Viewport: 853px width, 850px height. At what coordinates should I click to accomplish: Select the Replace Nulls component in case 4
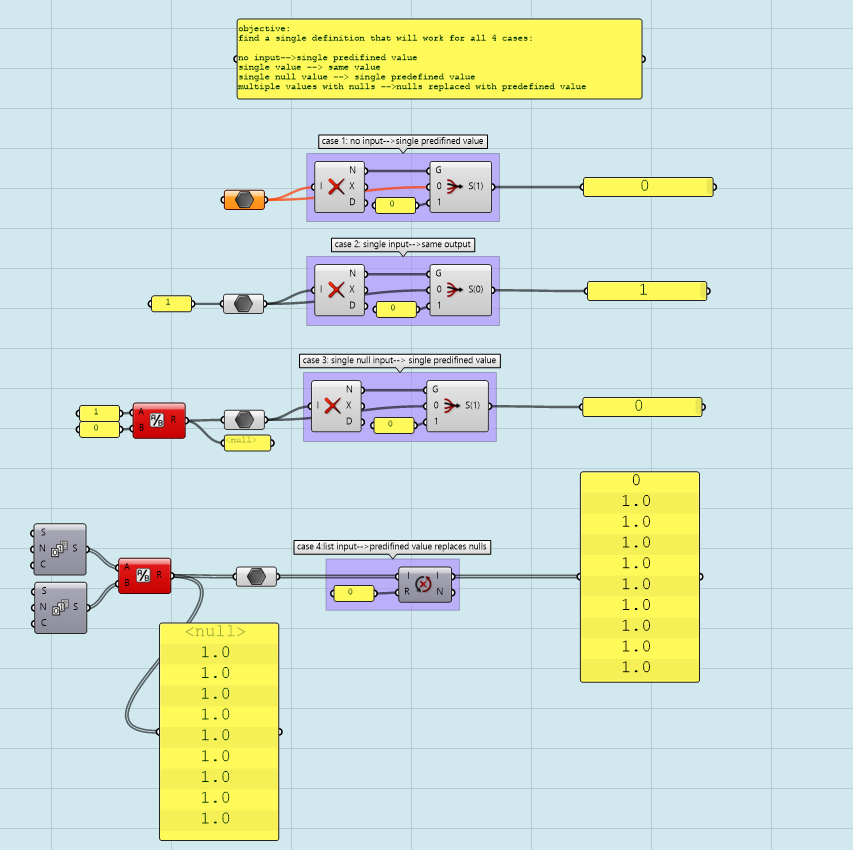pos(425,584)
